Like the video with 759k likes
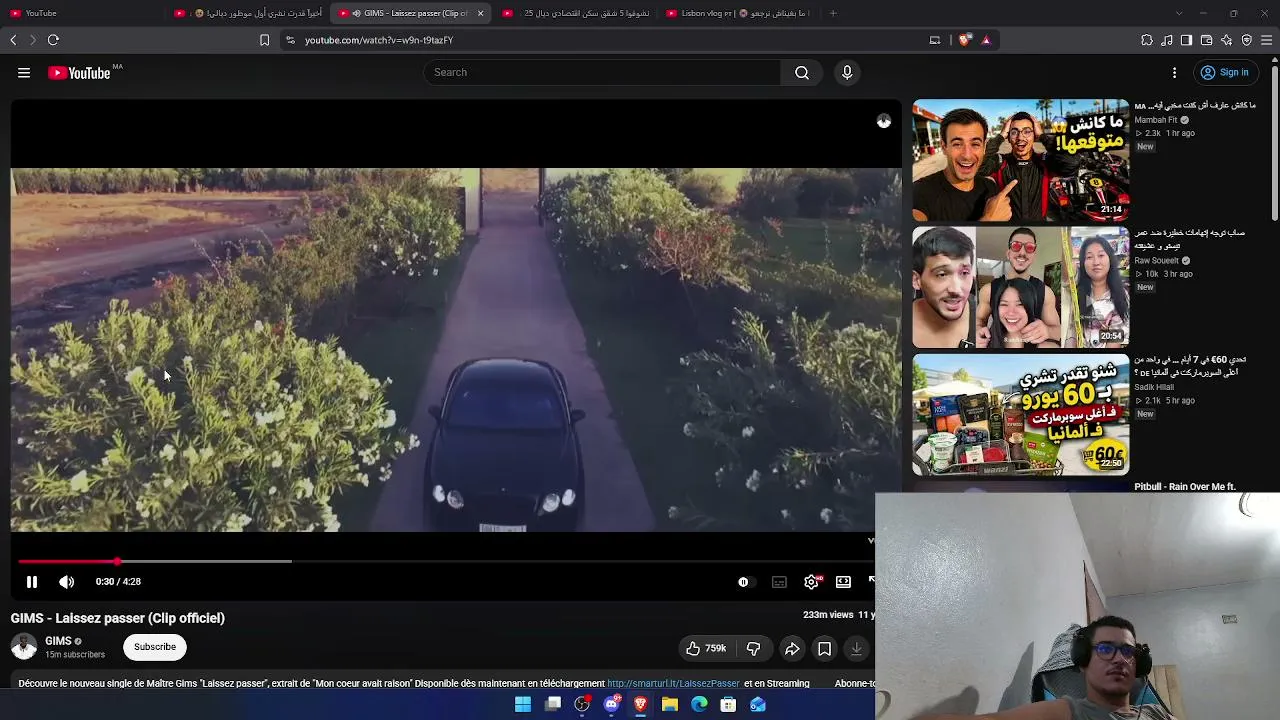The width and height of the screenshot is (1280, 720). click(706, 648)
